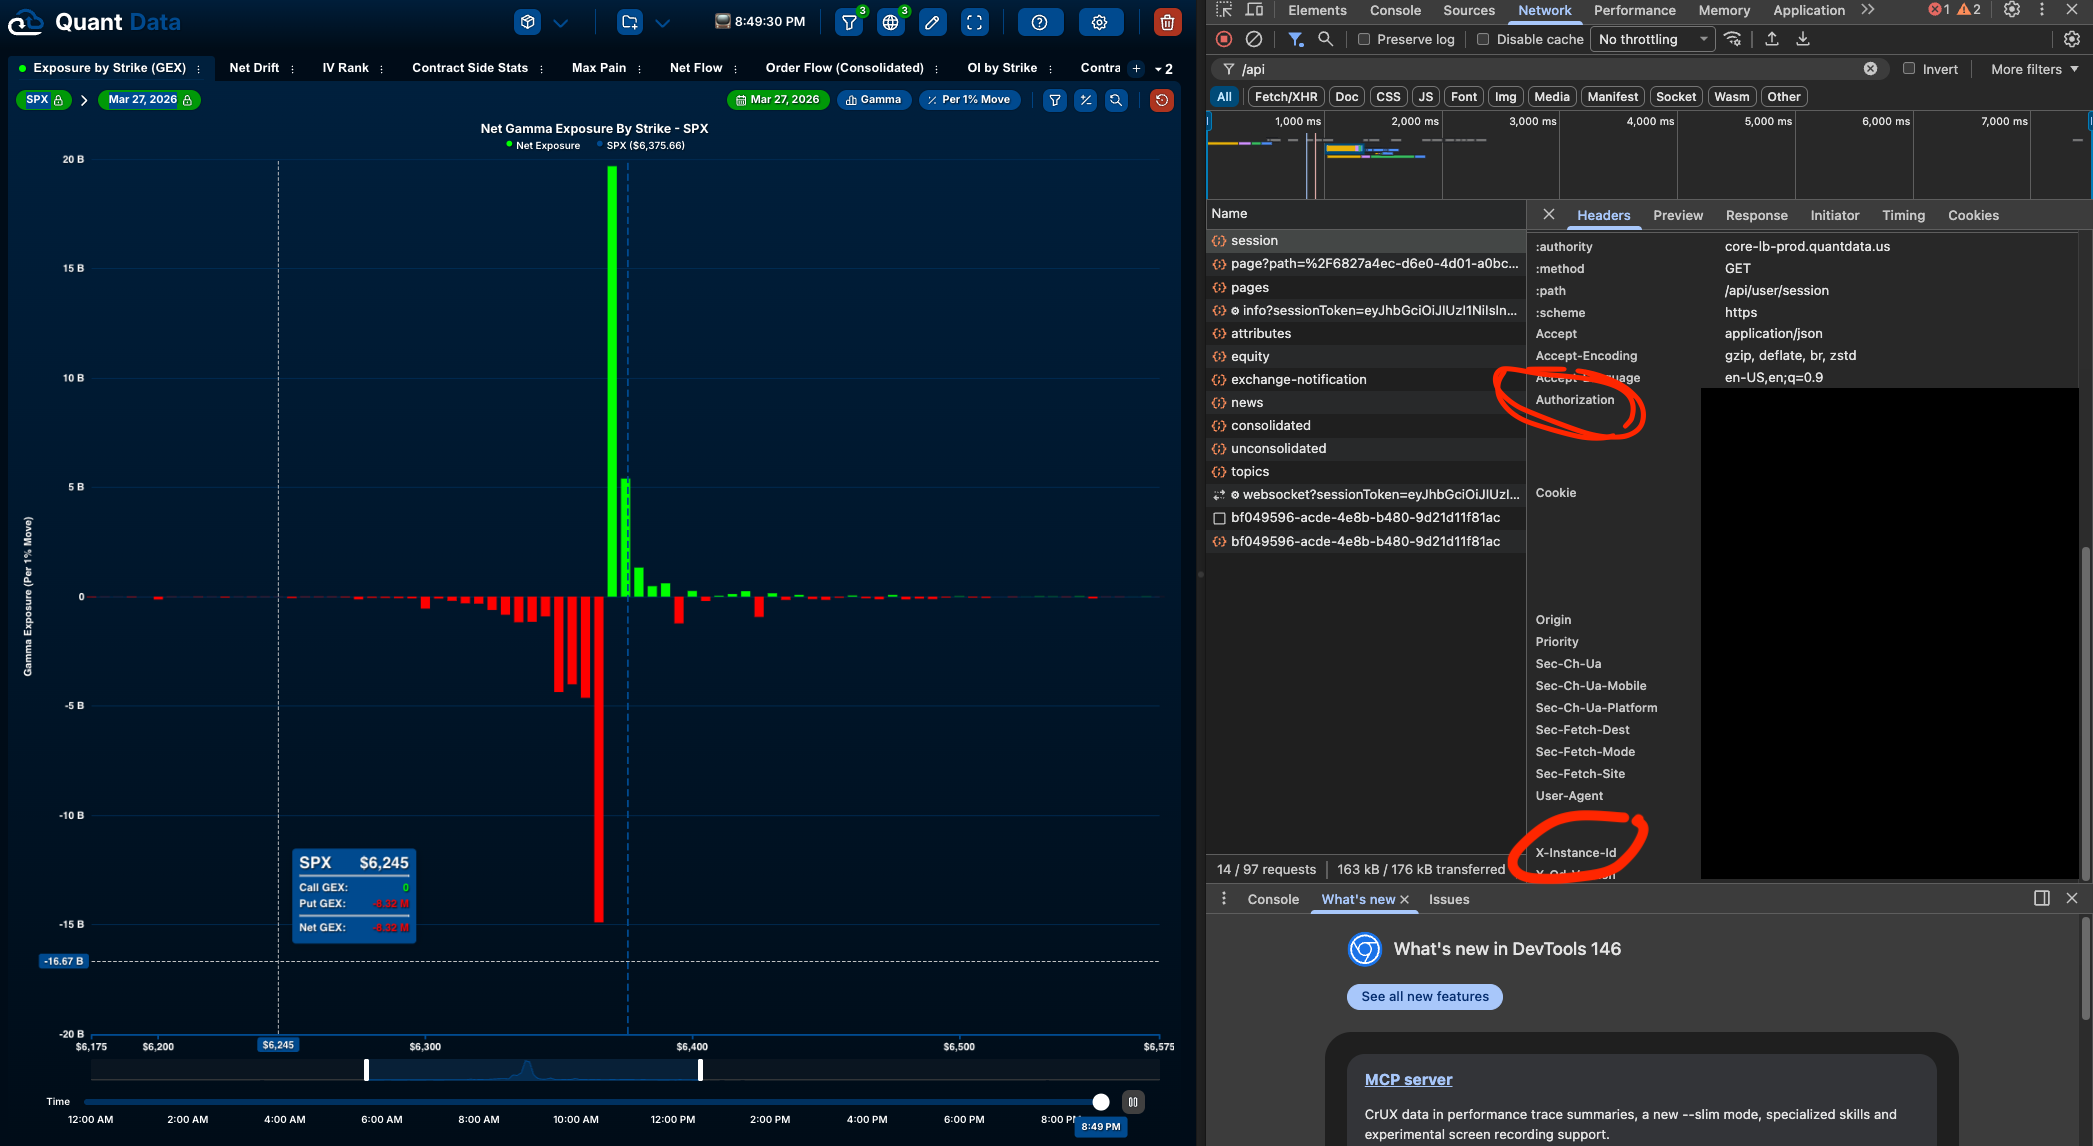Pause playback with the time pause button
The image size is (2093, 1146).
[1133, 1102]
